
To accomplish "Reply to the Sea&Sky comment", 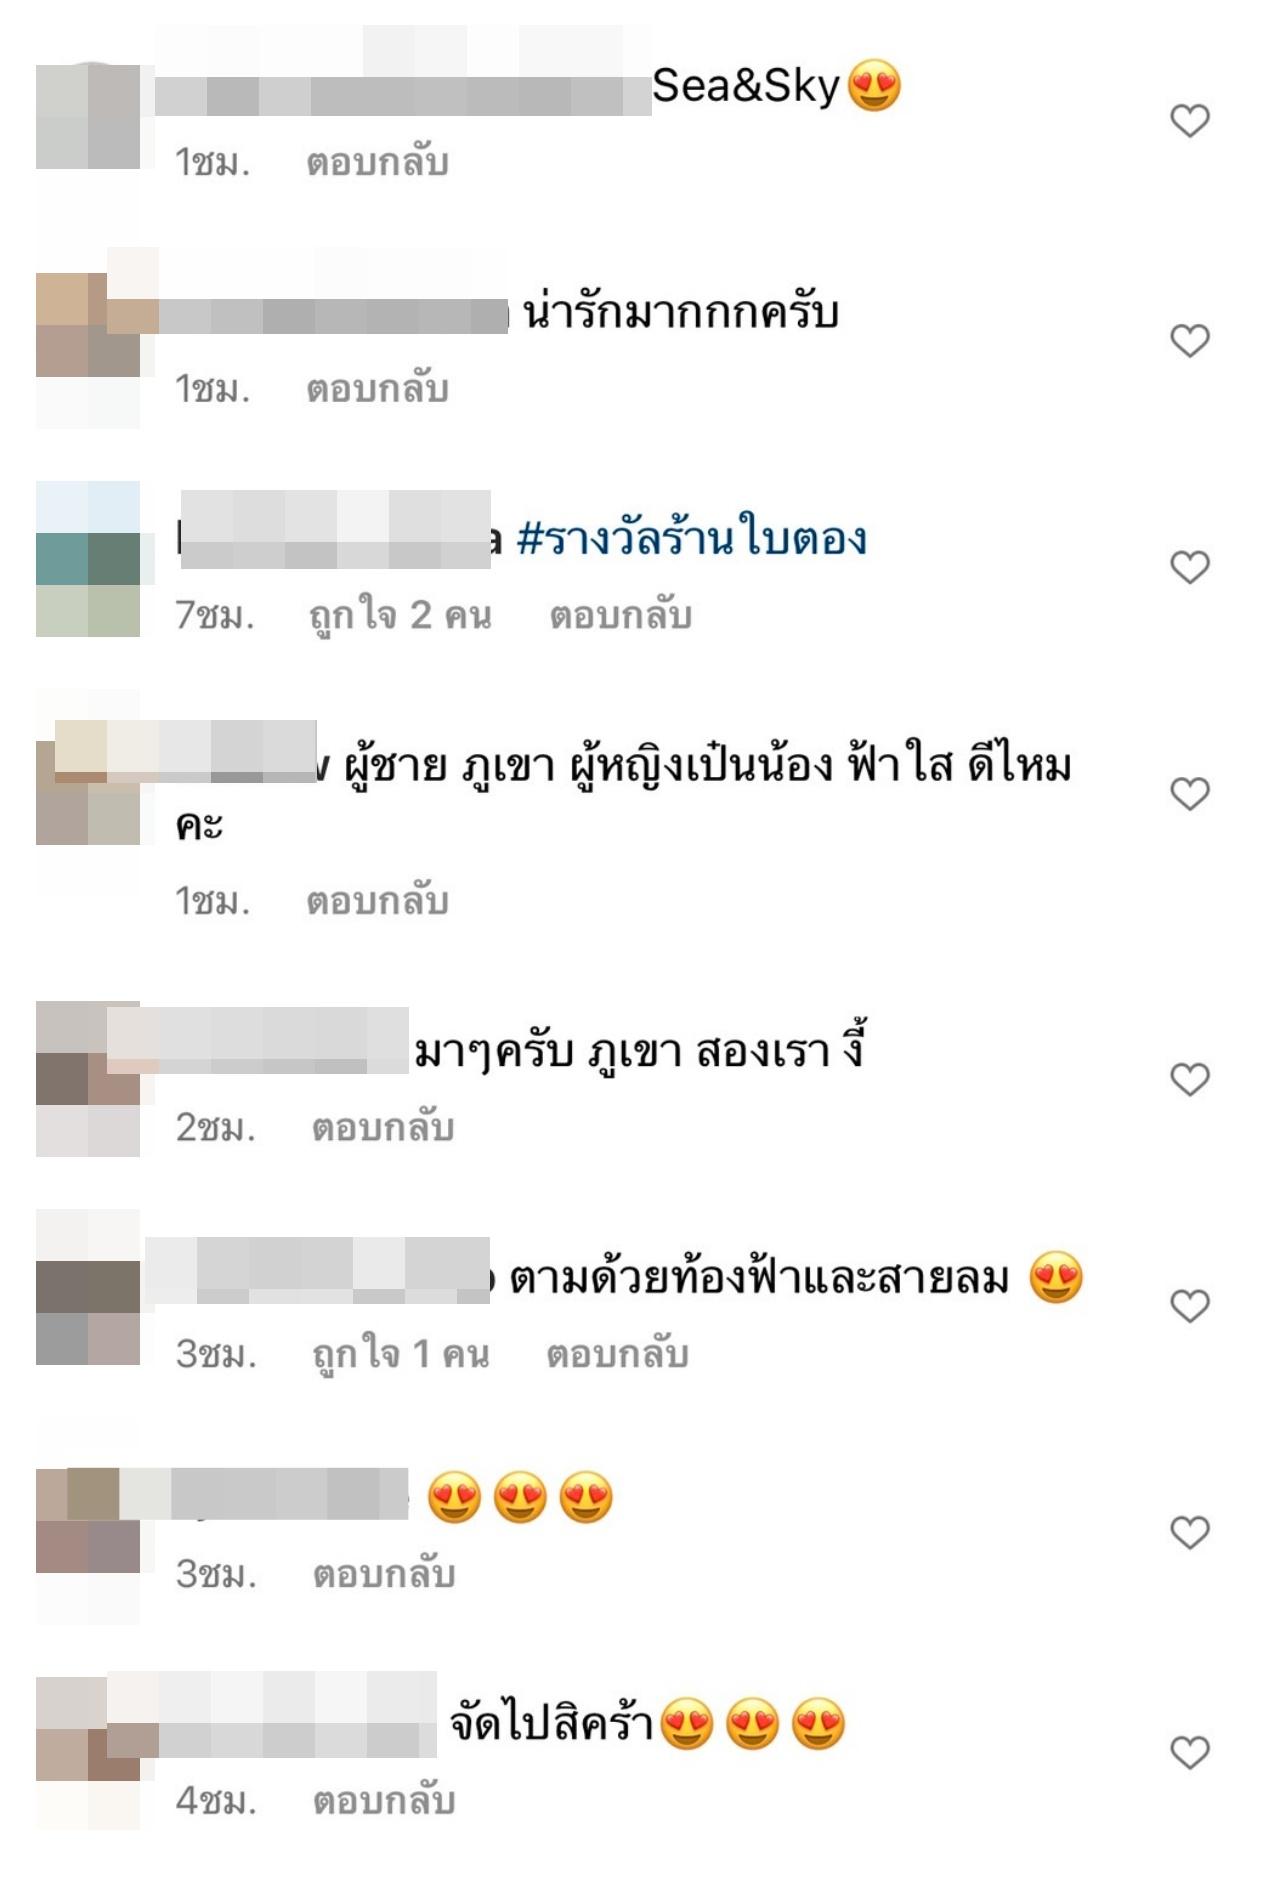I will tap(377, 162).
